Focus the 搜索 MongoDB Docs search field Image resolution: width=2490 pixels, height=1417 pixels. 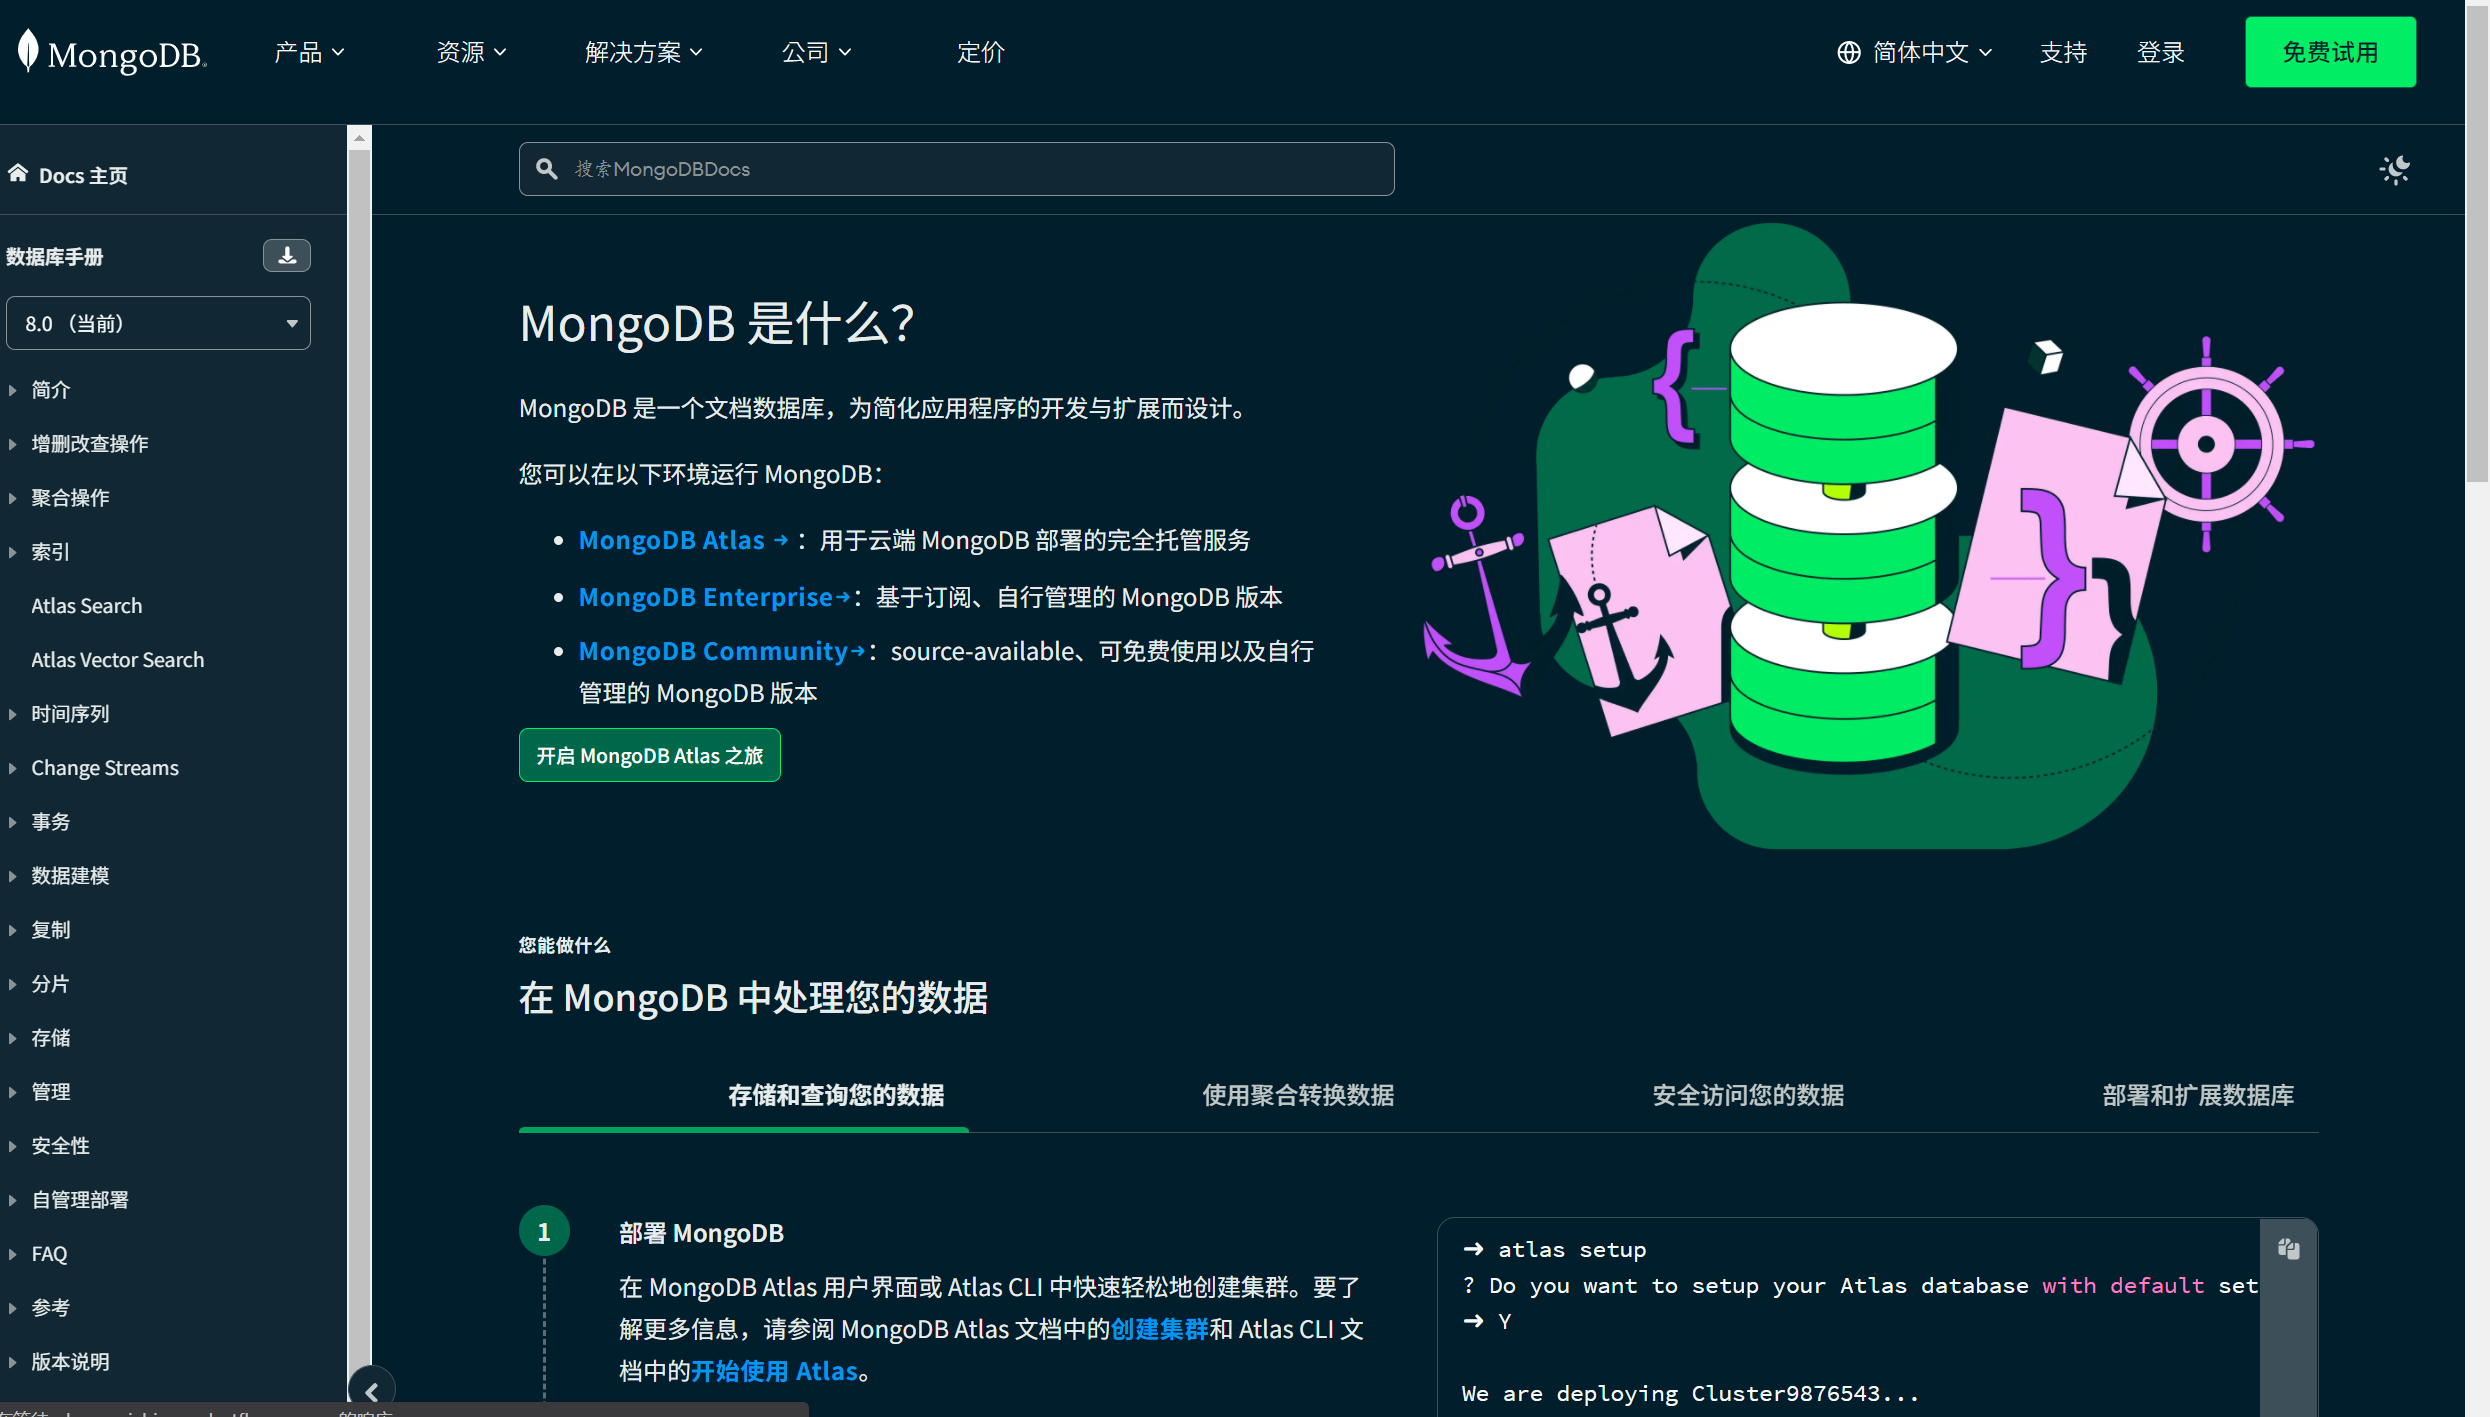(x=956, y=169)
